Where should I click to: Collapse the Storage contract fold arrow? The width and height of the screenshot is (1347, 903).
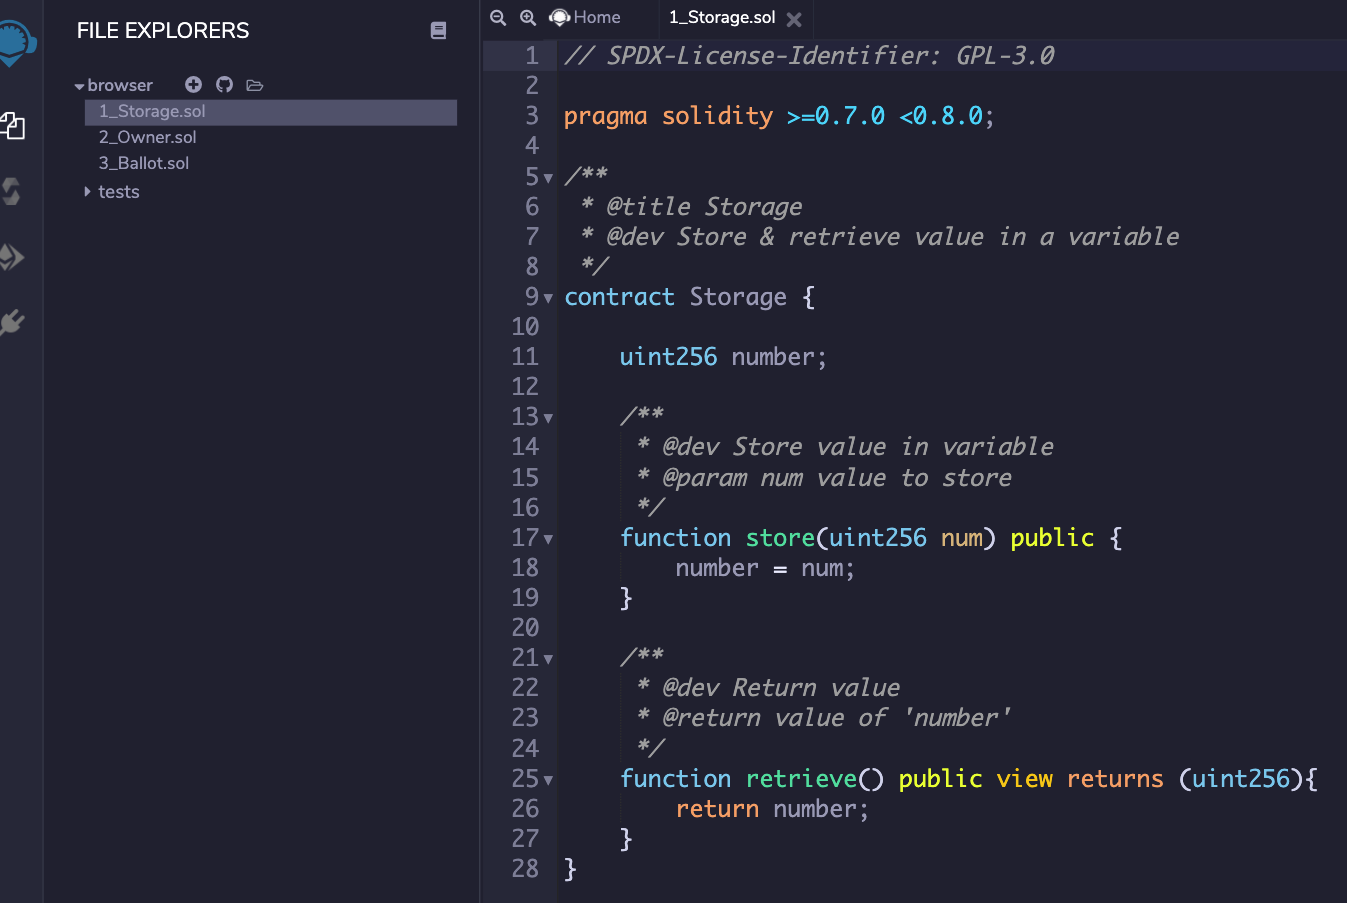click(x=548, y=297)
